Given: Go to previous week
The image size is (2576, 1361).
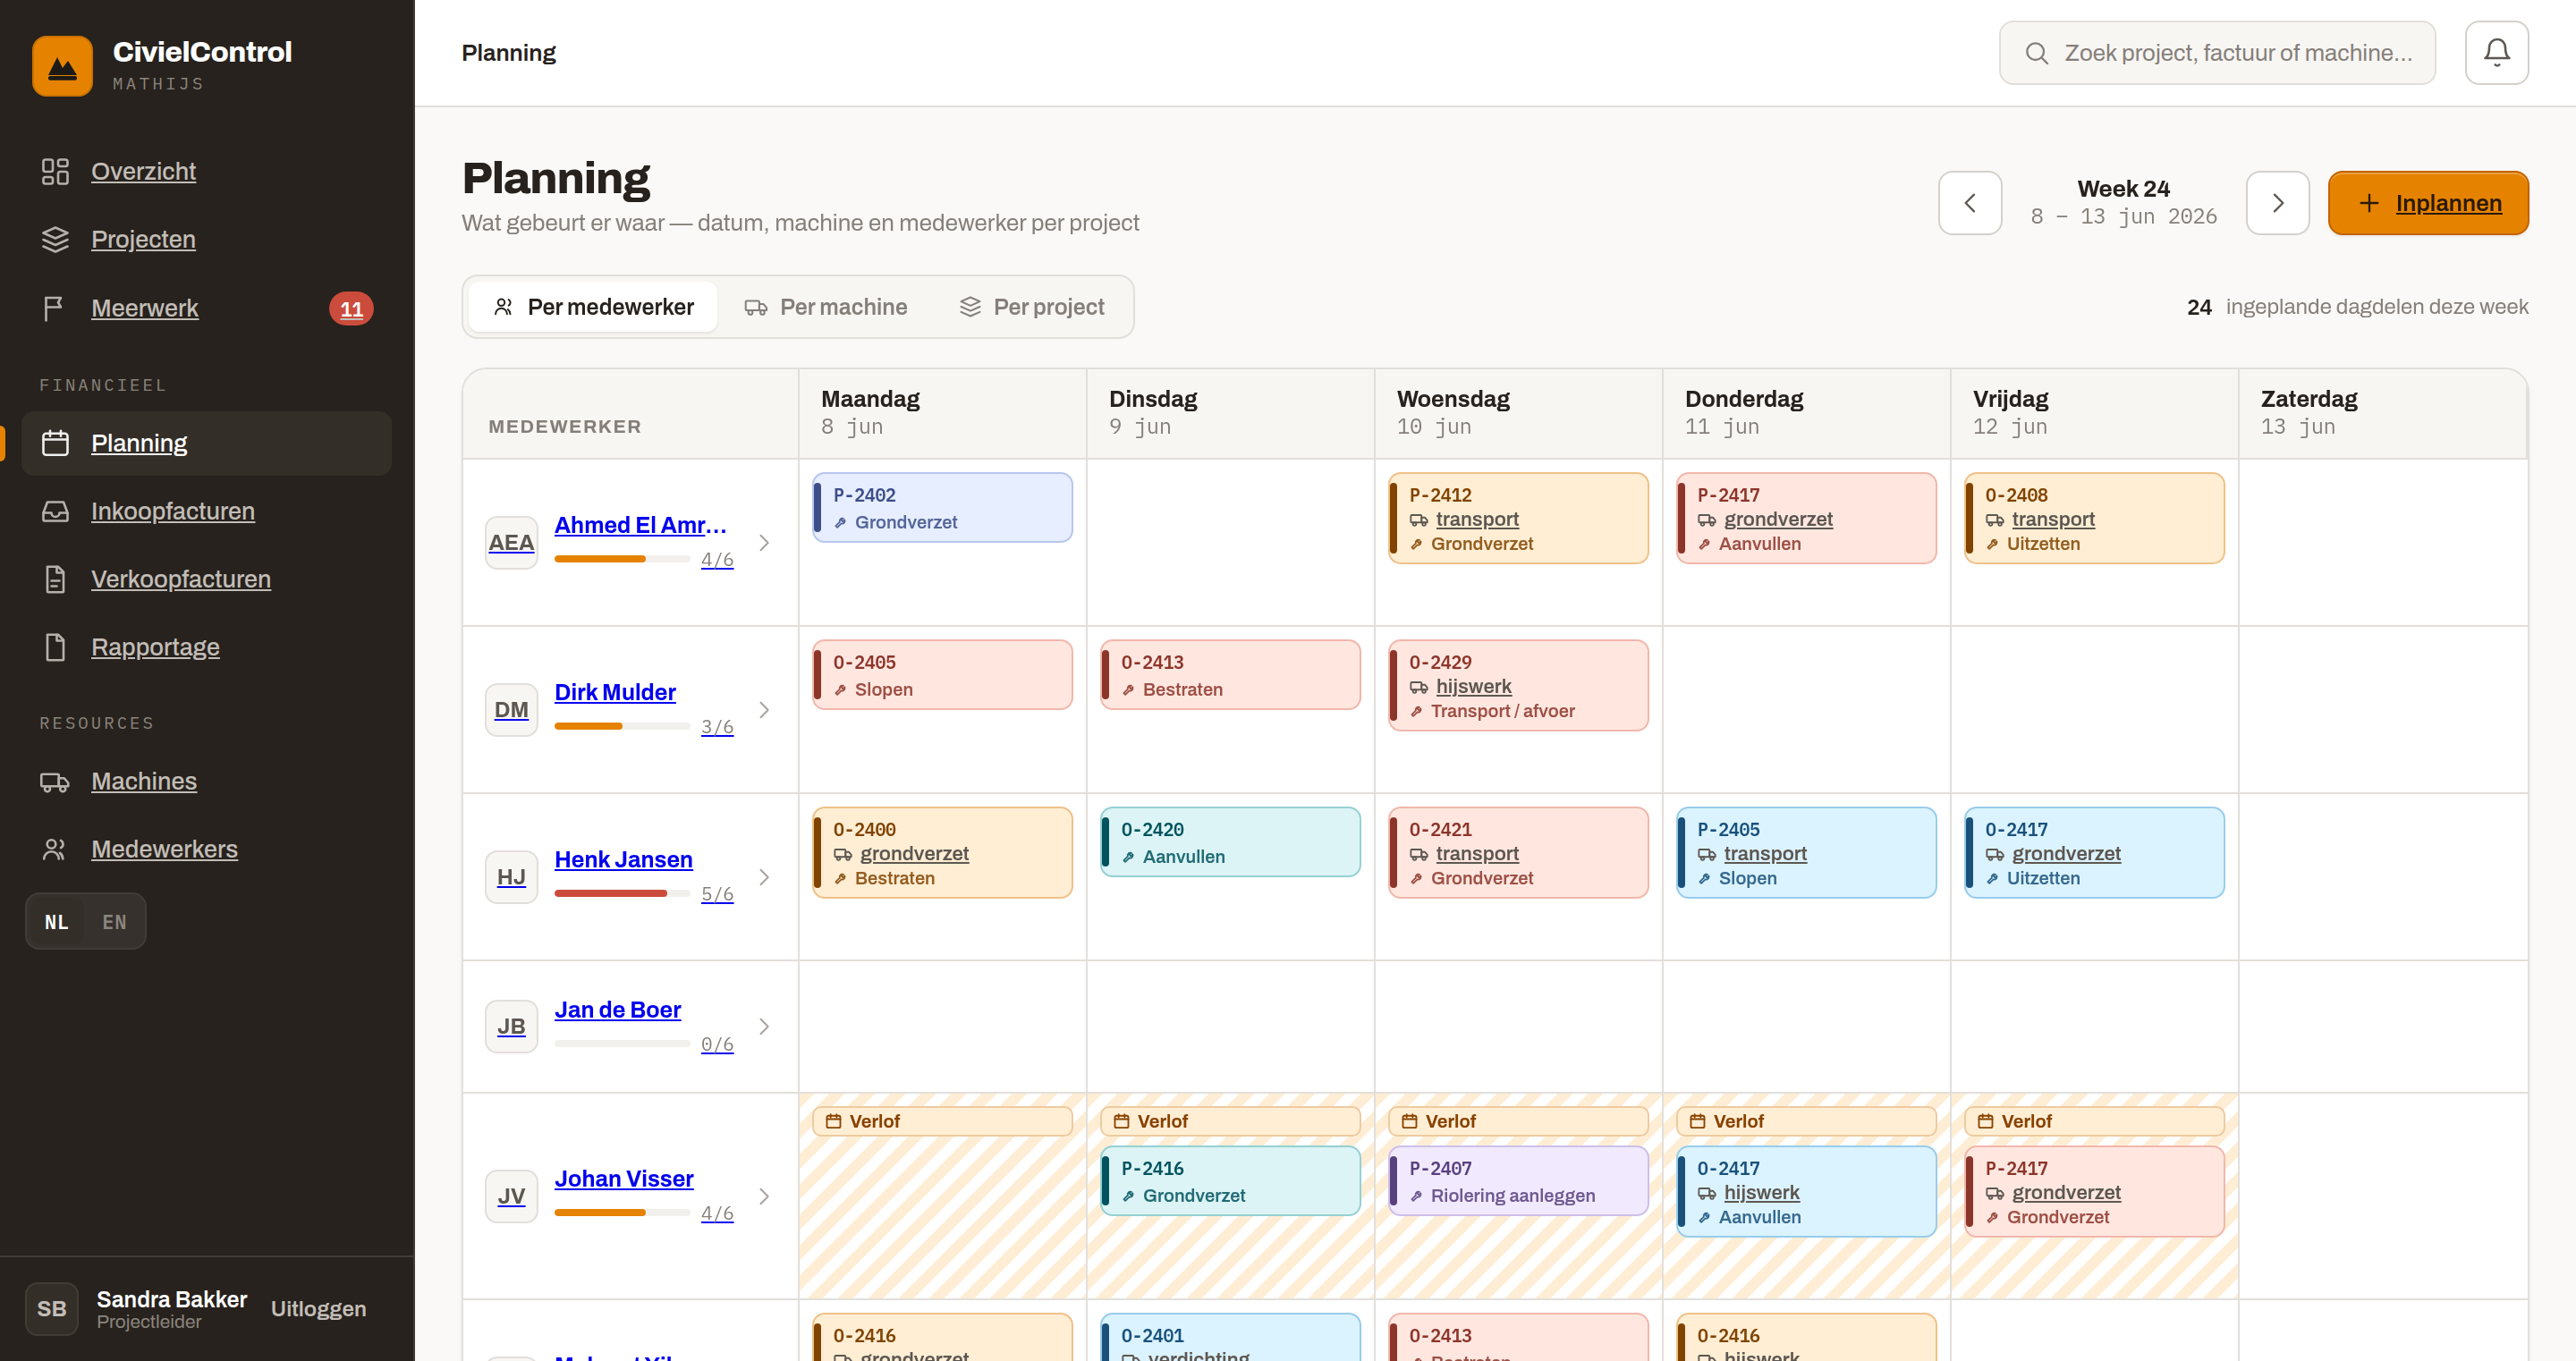Looking at the screenshot, I should pyautogui.click(x=1969, y=203).
